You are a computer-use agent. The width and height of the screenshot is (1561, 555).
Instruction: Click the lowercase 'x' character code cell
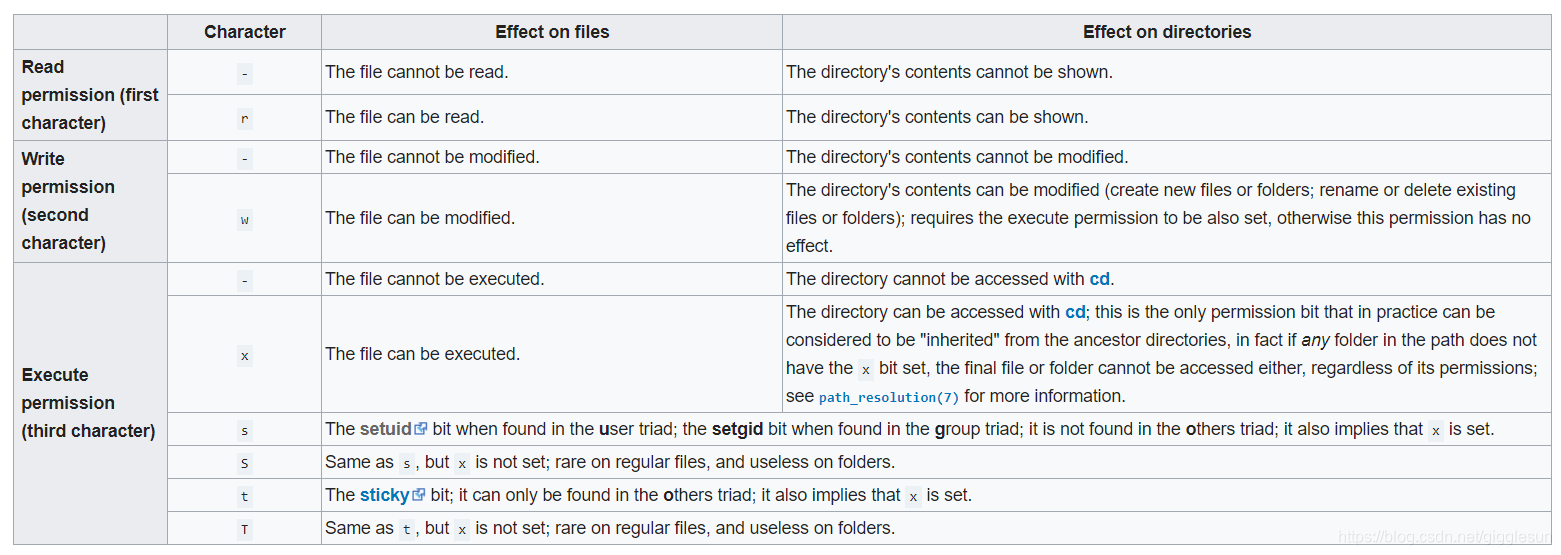[245, 354]
